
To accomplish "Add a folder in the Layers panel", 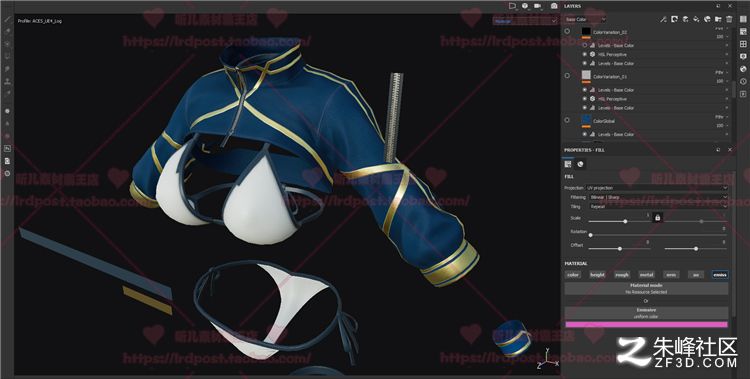I will (718, 19).
